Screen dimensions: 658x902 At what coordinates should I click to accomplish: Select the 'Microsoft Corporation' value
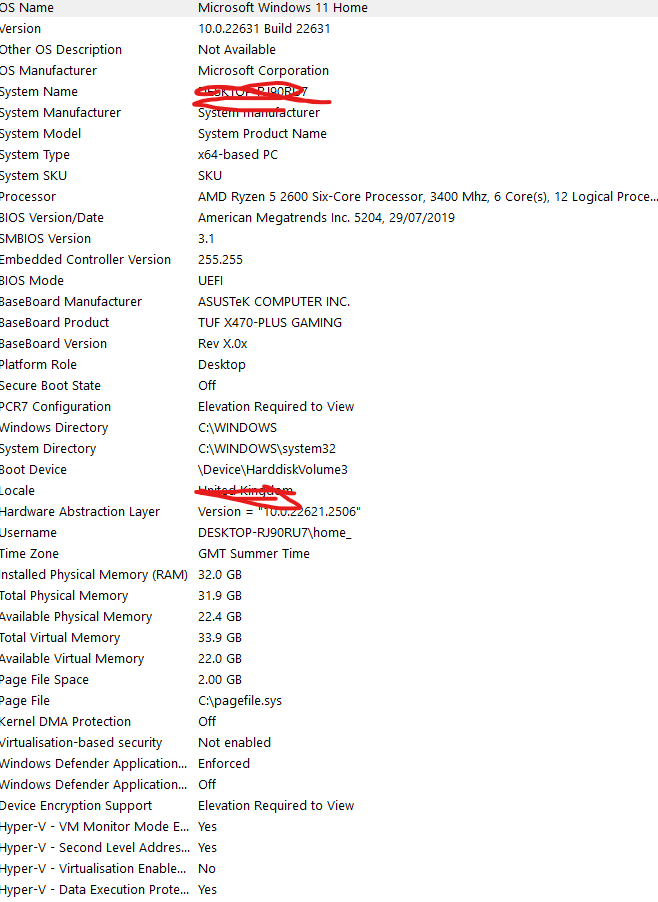pyautogui.click(x=263, y=71)
